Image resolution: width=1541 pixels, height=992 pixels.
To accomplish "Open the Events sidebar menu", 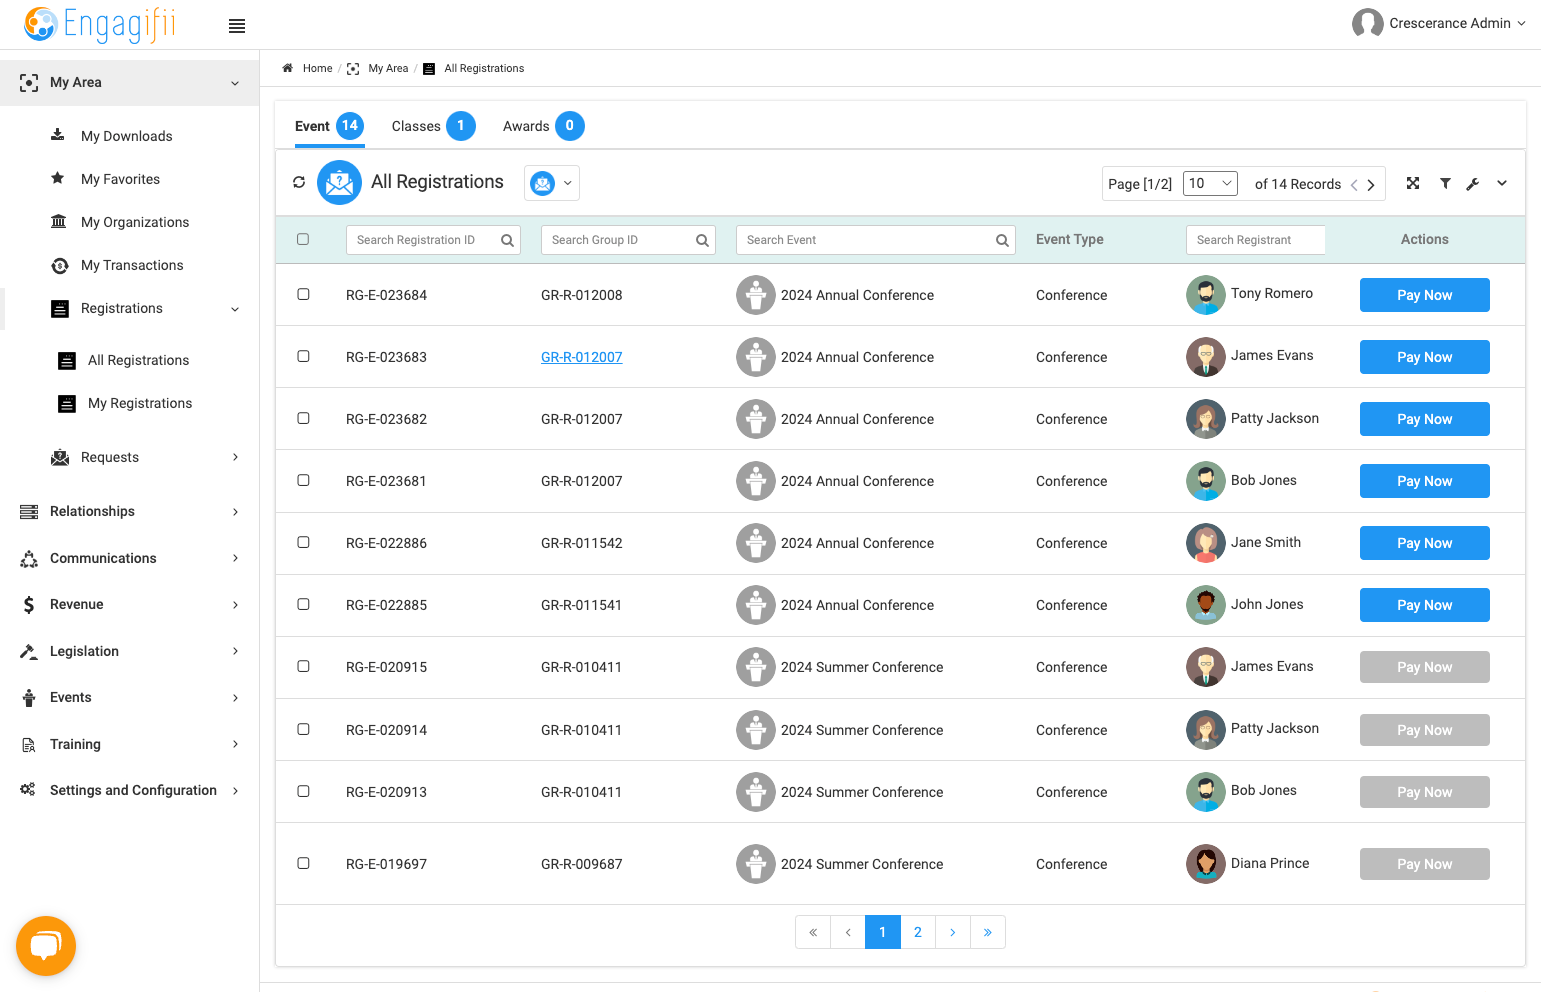I will pyautogui.click(x=130, y=697).
